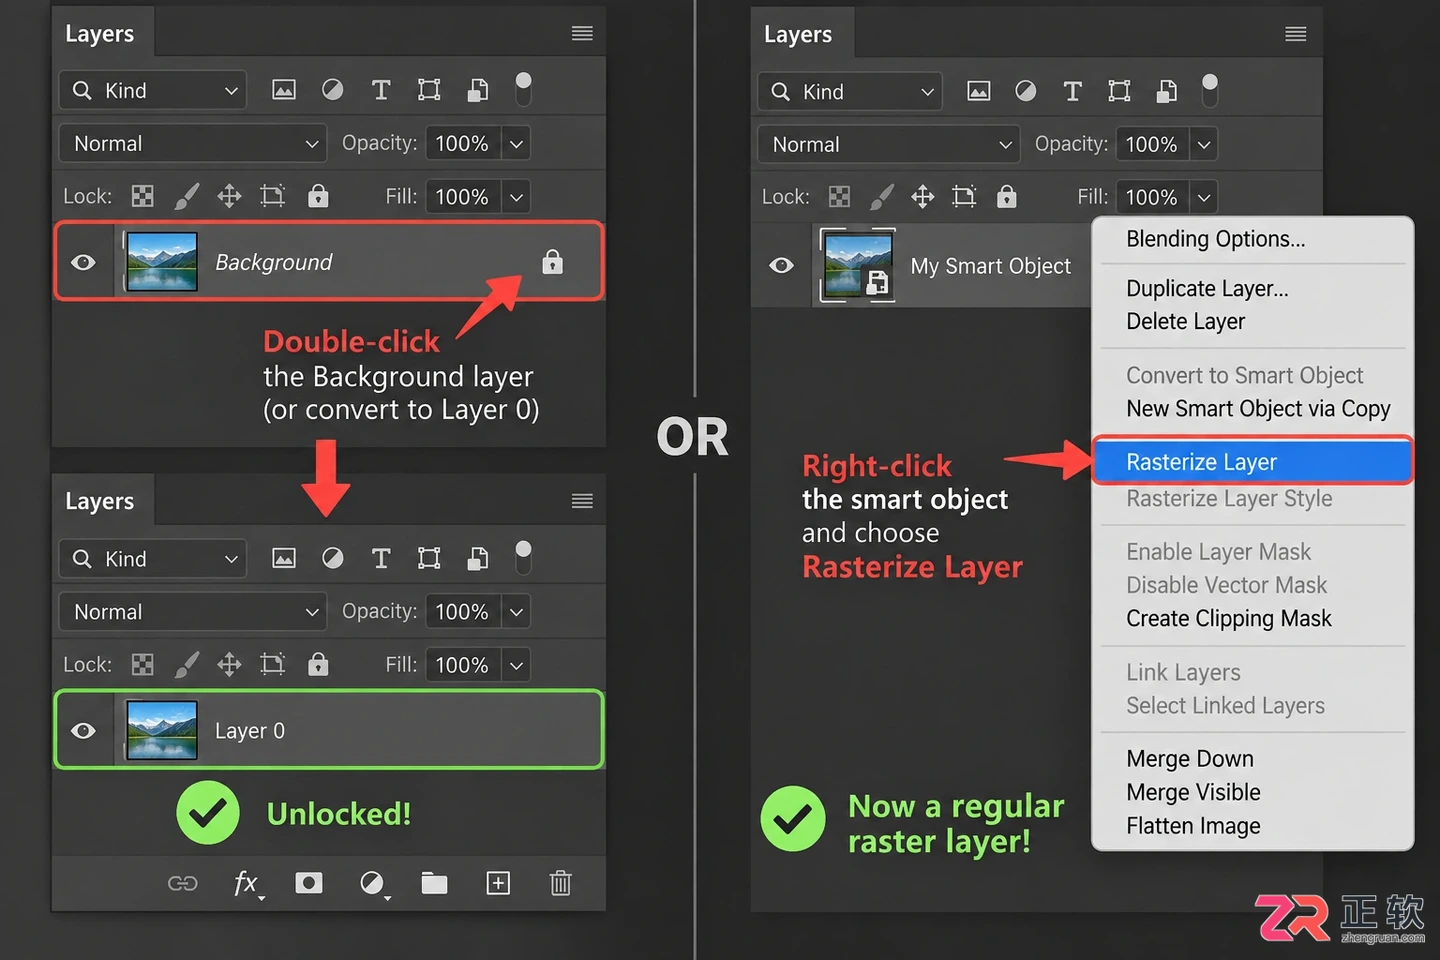This screenshot has height=960, width=1440.
Task: Toggle layer filtering switch in Layer 0 panel
Action: point(523,557)
